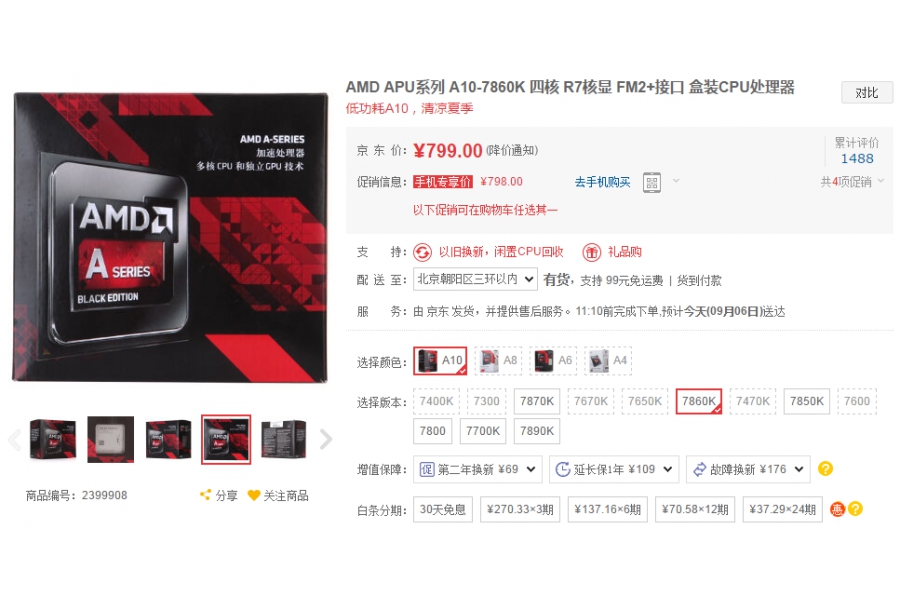
Task: Open the delivery region dropdown 北京朝阳区三环以内
Action: [475, 279]
